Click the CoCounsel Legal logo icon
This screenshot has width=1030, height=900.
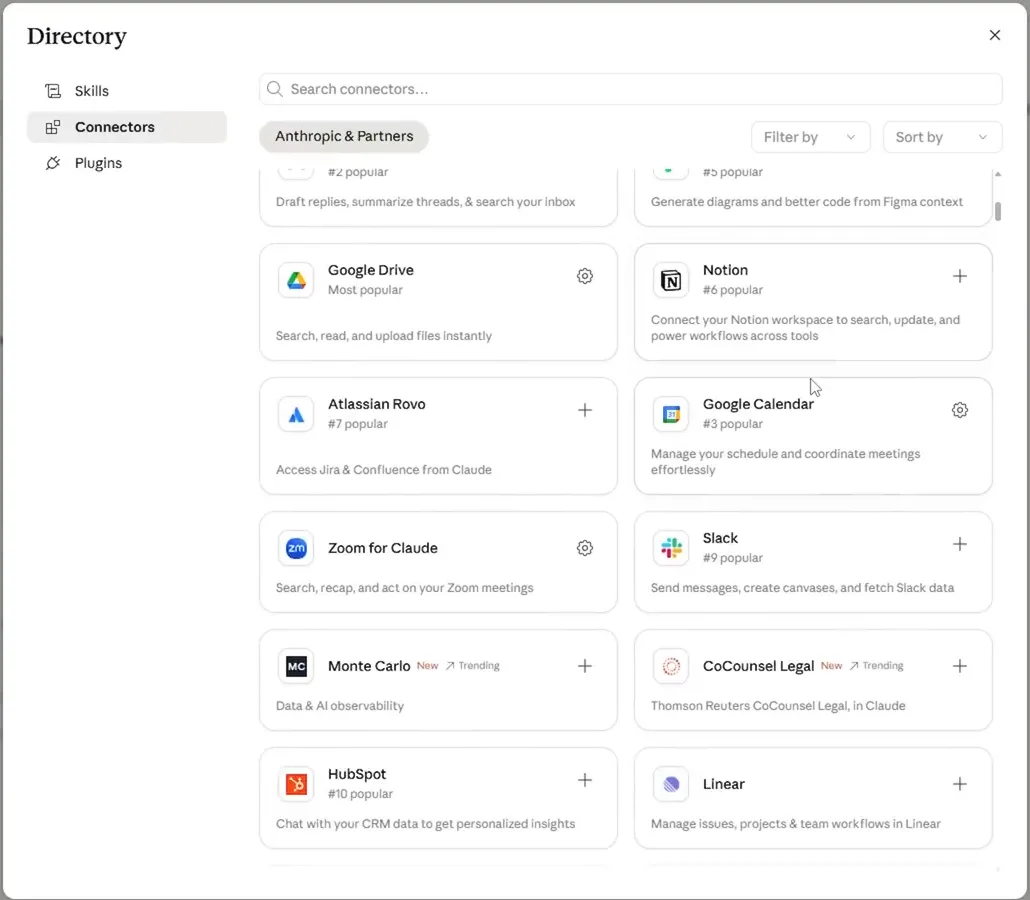click(x=671, y=666)
